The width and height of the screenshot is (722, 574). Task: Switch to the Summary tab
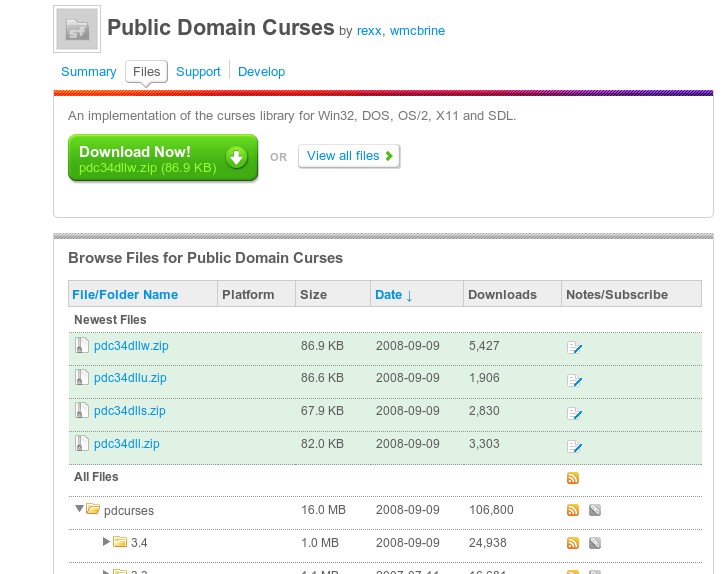pyautogui.click(x=88, y=72)
